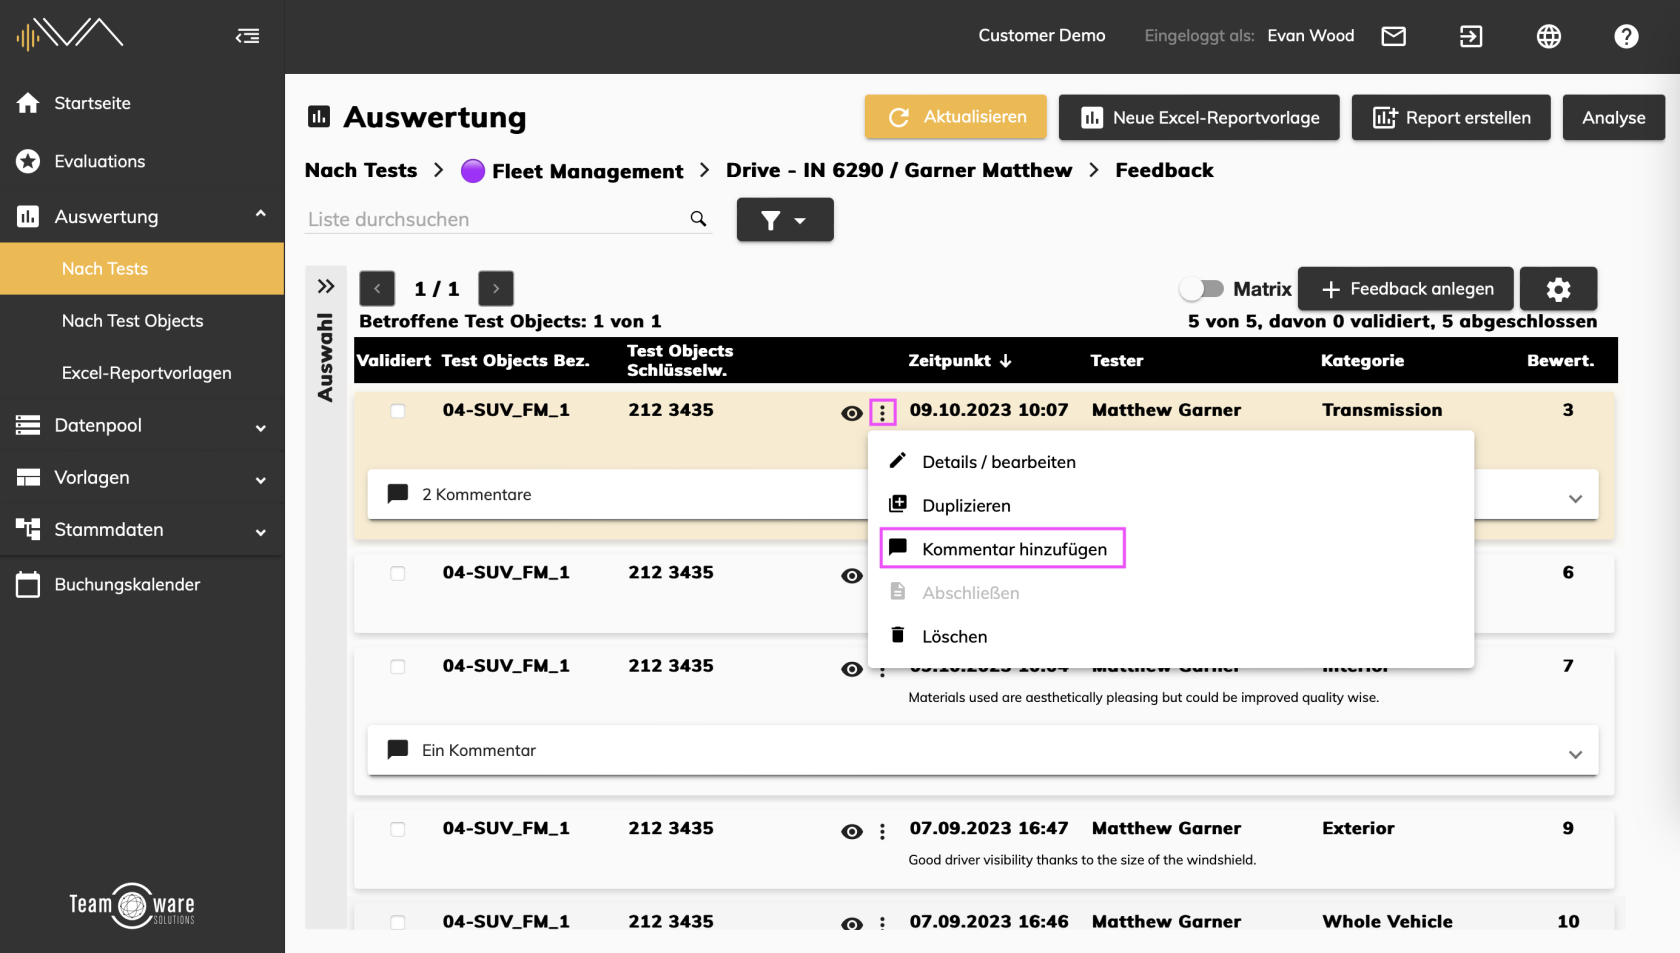Collapse the Auswertung sidebar section
Viewport: 1680px width, 953px height.
[x=261, y=214]
